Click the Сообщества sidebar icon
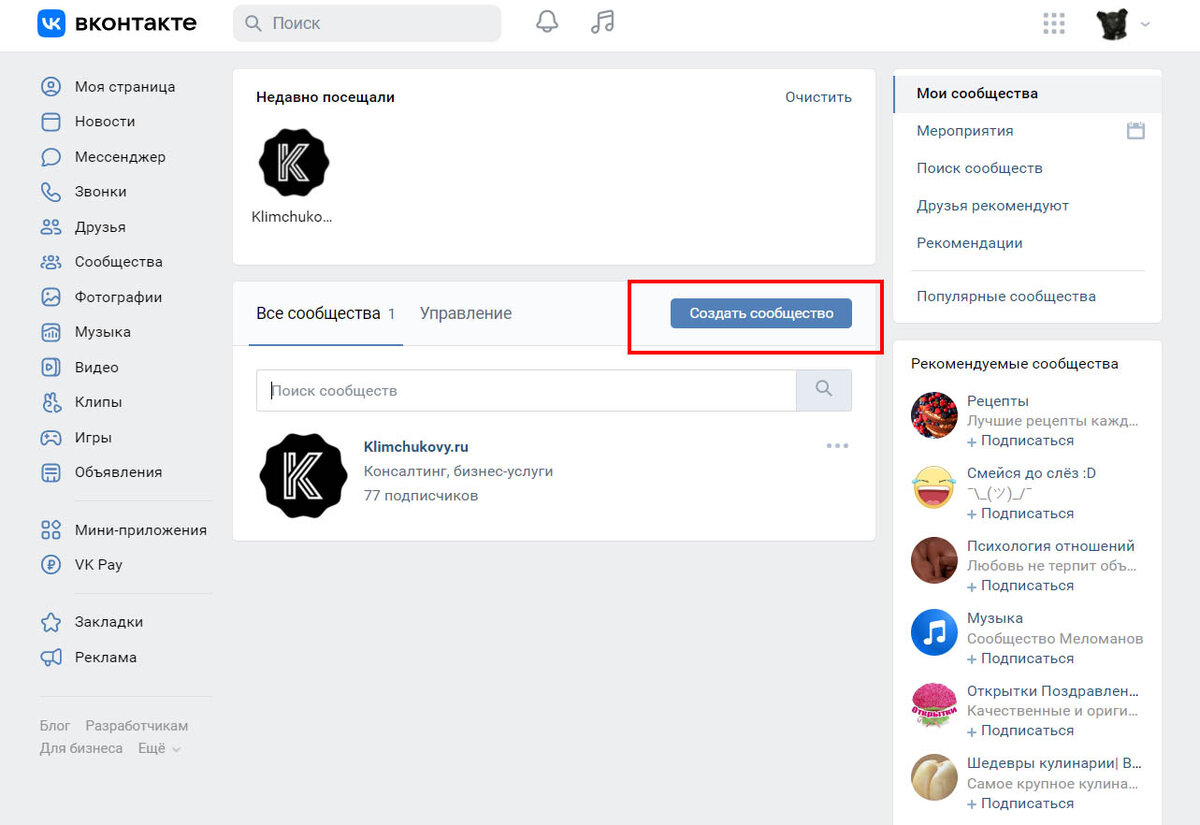This screenshot has width=1200, height=825. pyautogui.click(x=51, y=262)
